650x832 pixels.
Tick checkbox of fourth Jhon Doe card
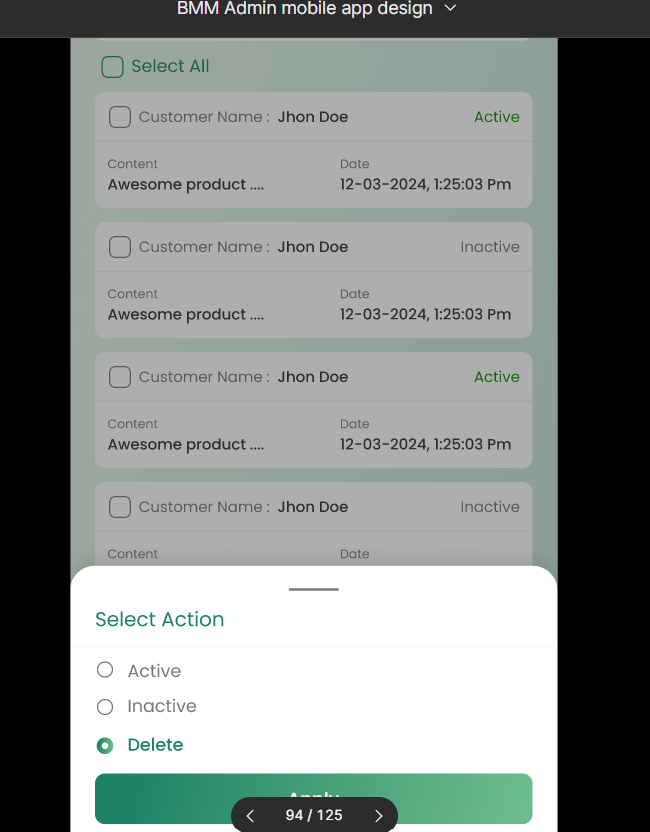120,507
